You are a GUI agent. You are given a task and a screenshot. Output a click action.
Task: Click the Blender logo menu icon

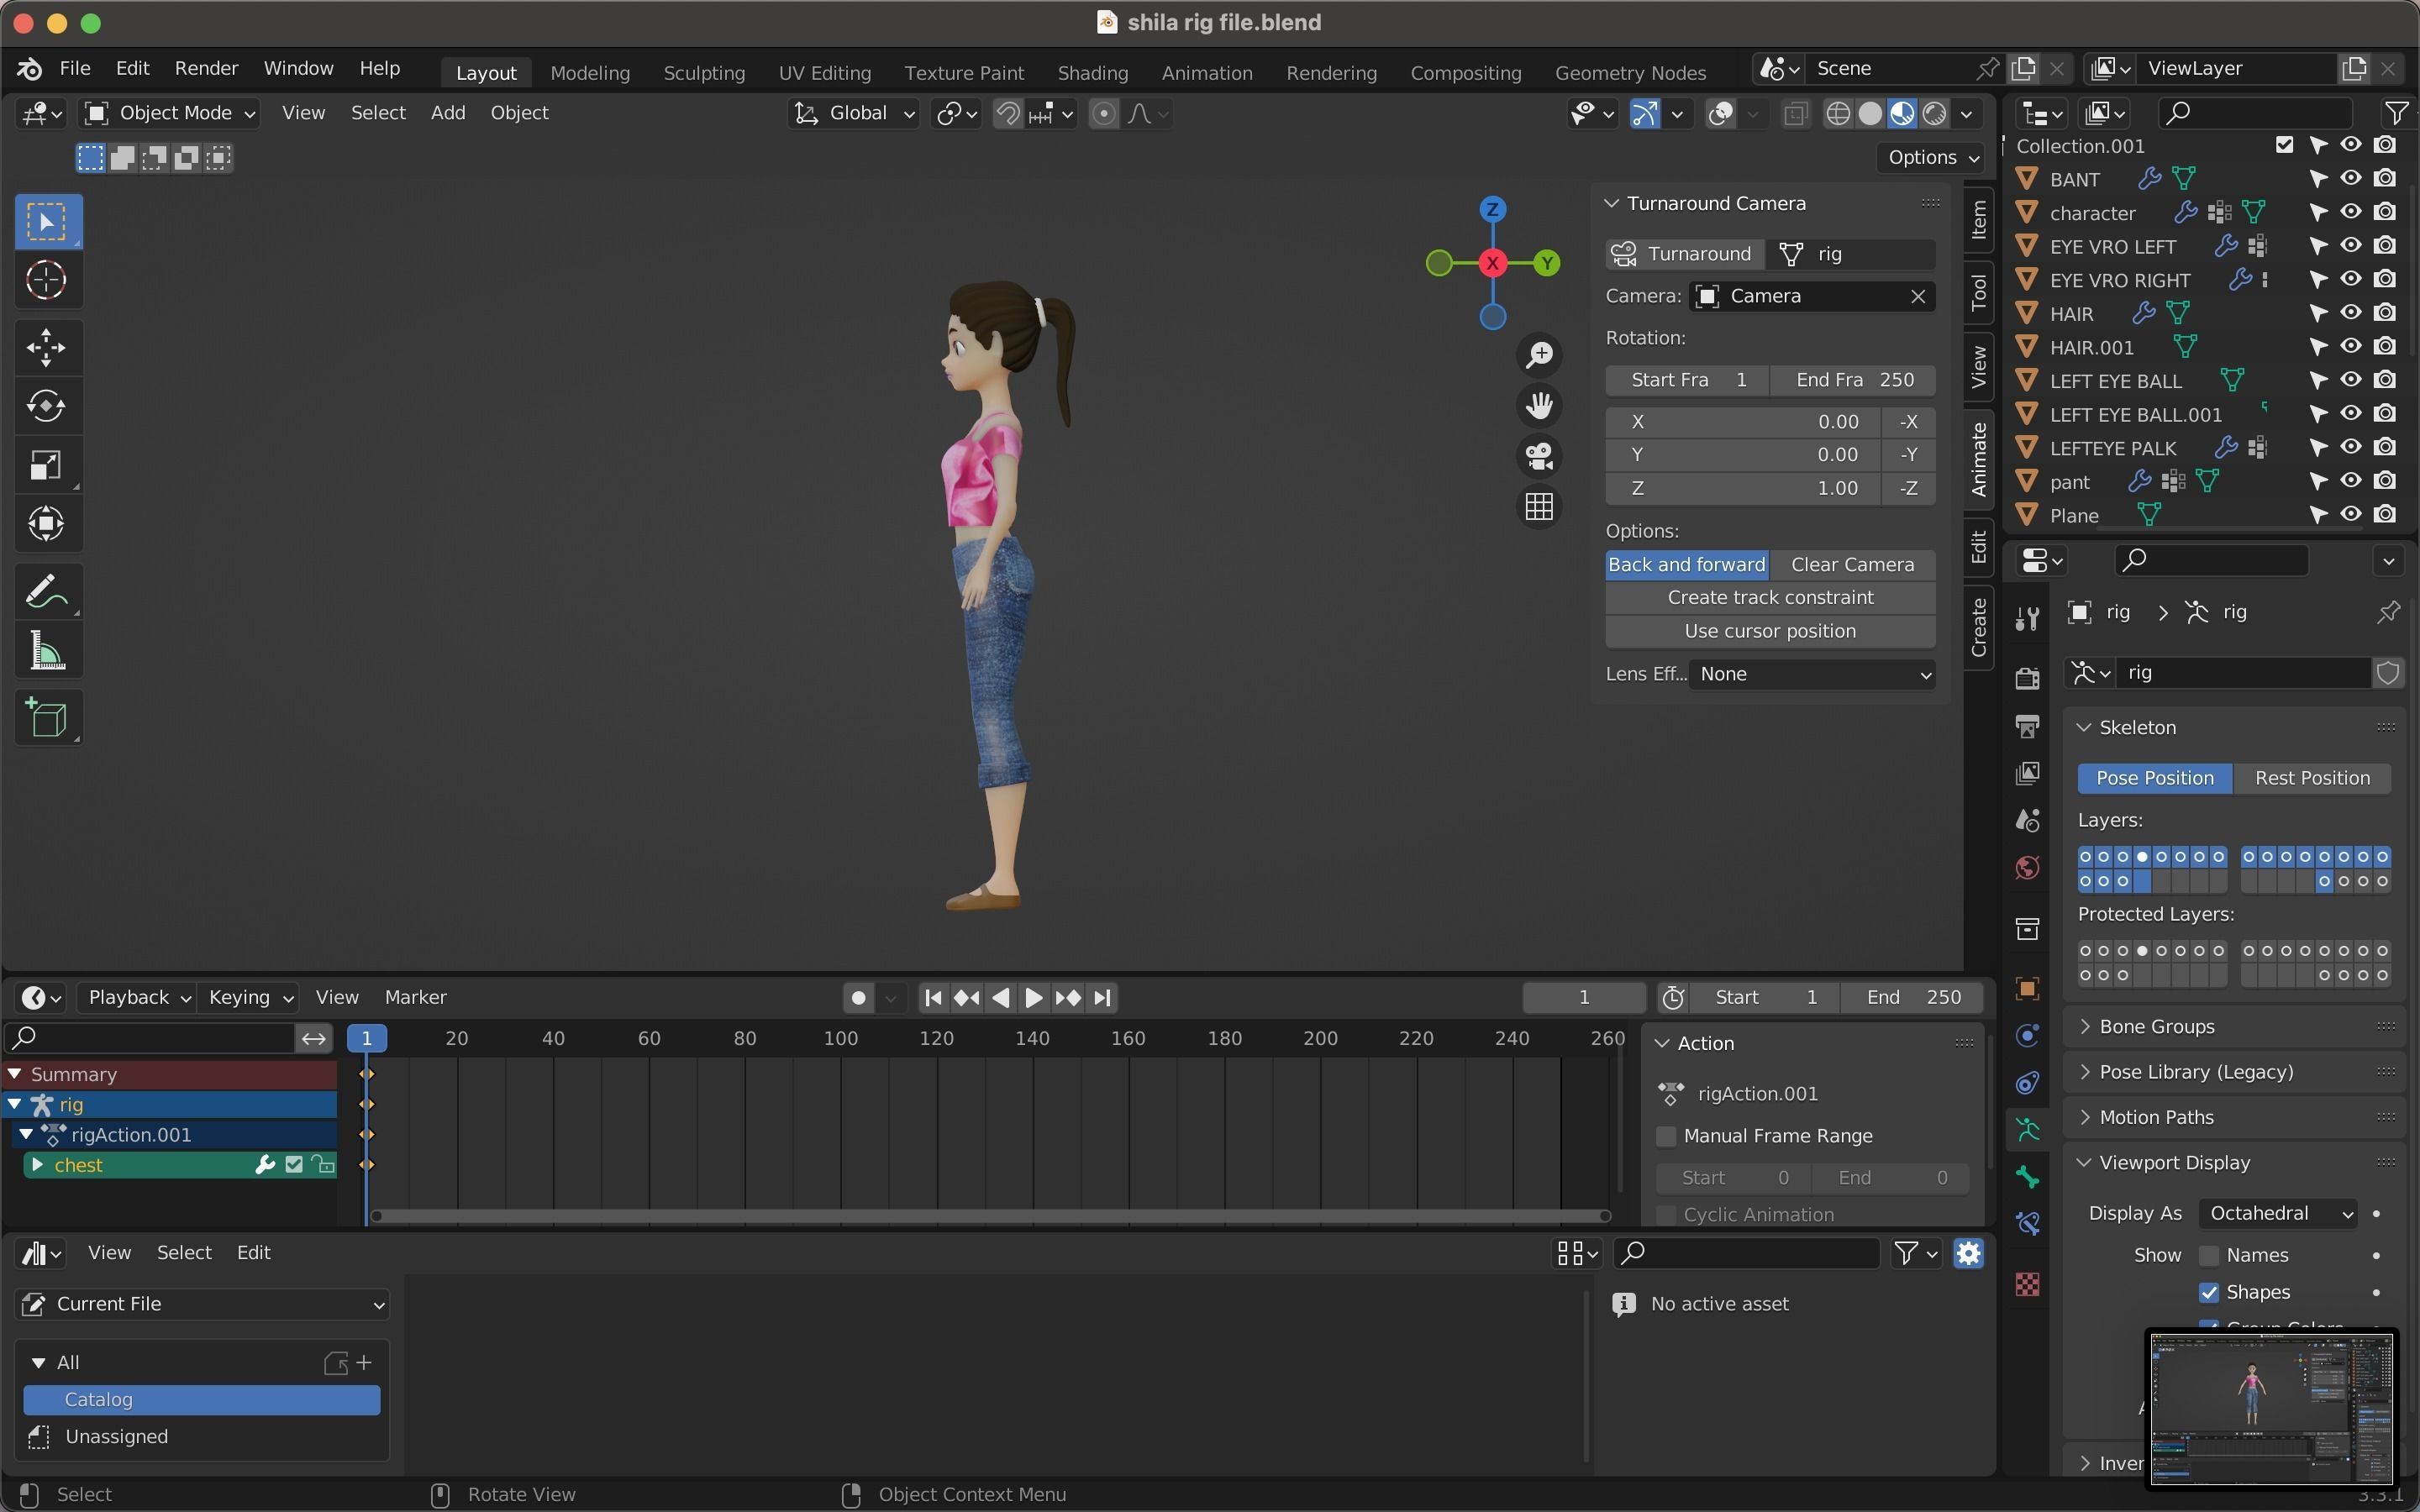pyautogui.click(x=29, y=68)
